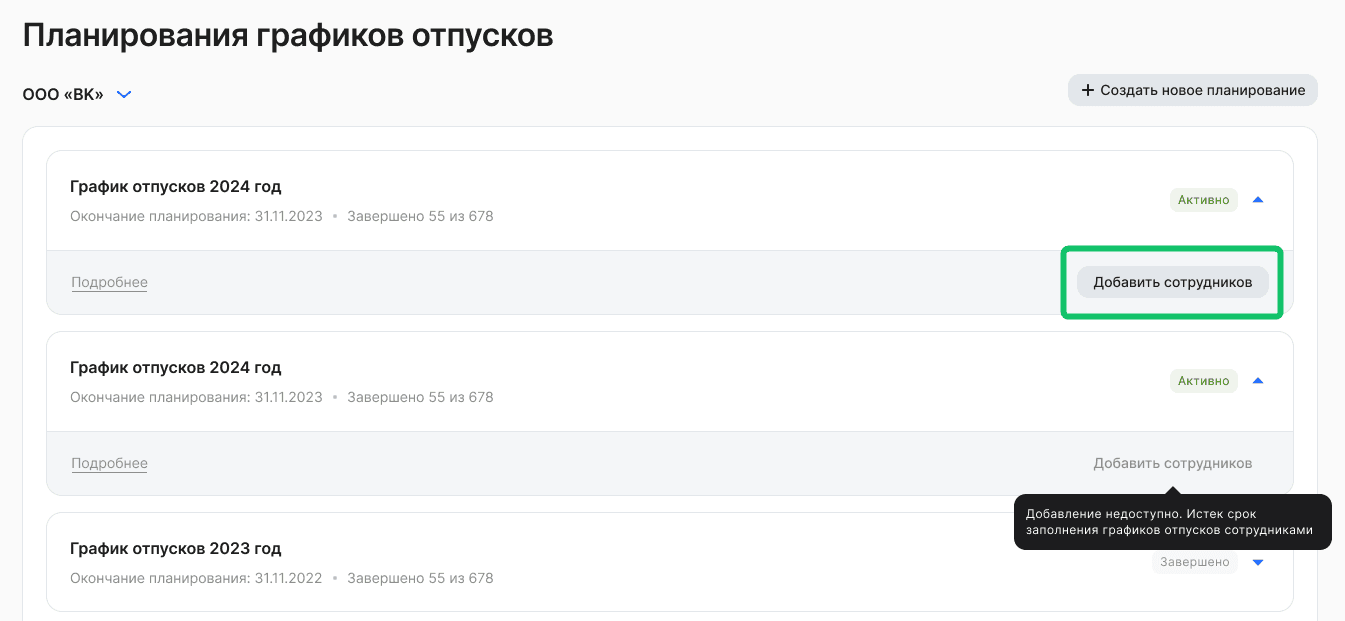Click the text Окончание планирования: 31.11.2022
The image size is (1345, 621).
(x=196, y=578)
